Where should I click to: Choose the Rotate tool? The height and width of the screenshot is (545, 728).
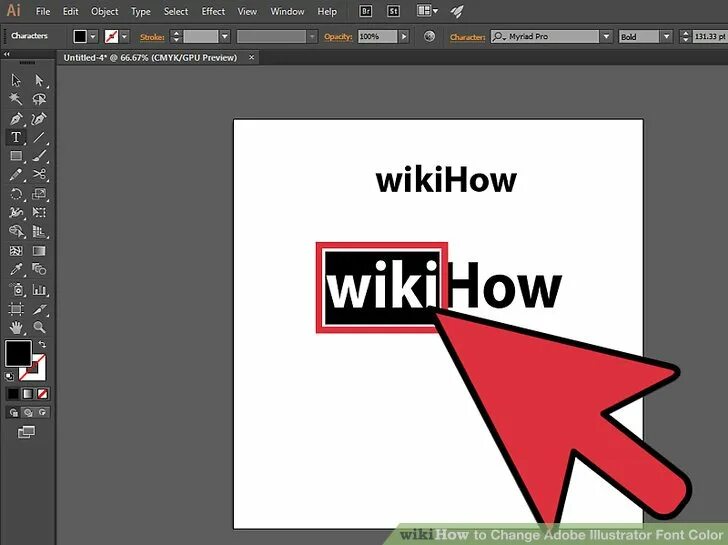(x=16, y=194)
